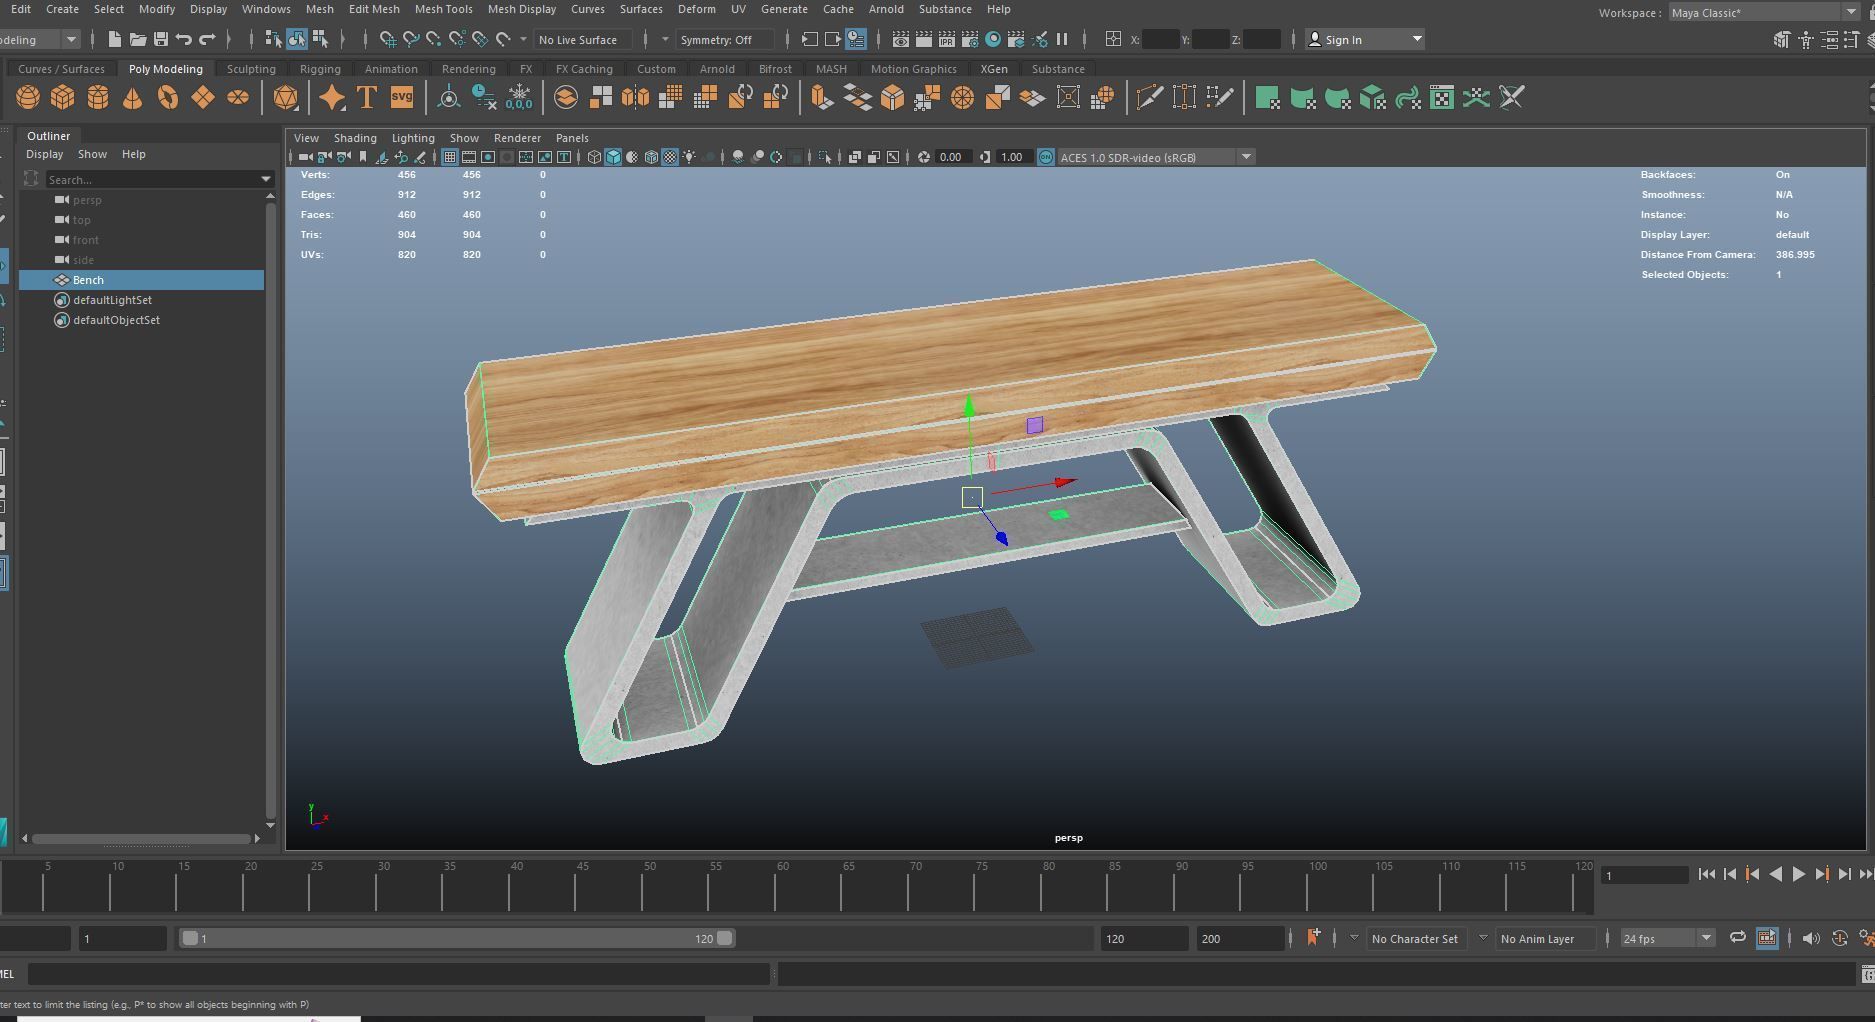Click the Undo arrow icon
The image size is (1875, 1022).
pyautogui.click(x=184, y=39)
